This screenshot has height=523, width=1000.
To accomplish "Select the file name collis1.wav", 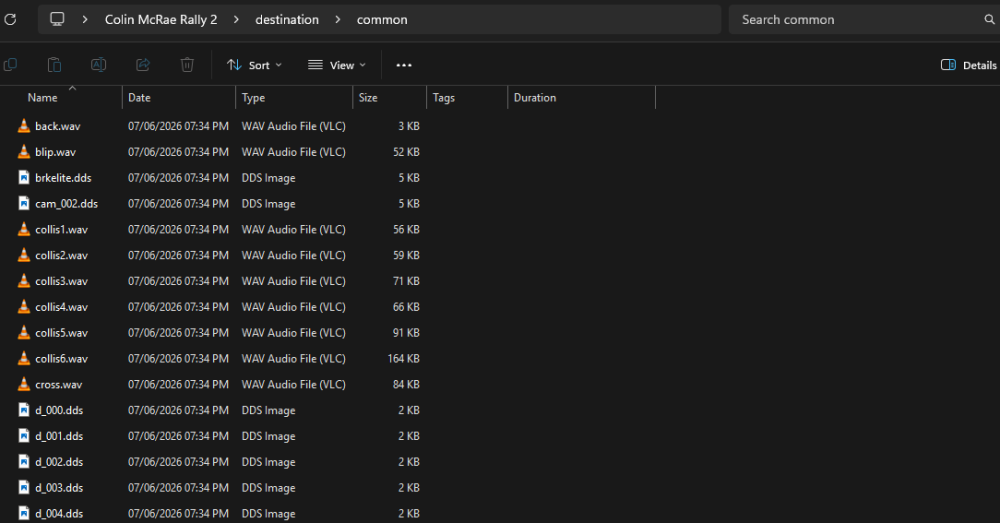I will coord(61,230).
